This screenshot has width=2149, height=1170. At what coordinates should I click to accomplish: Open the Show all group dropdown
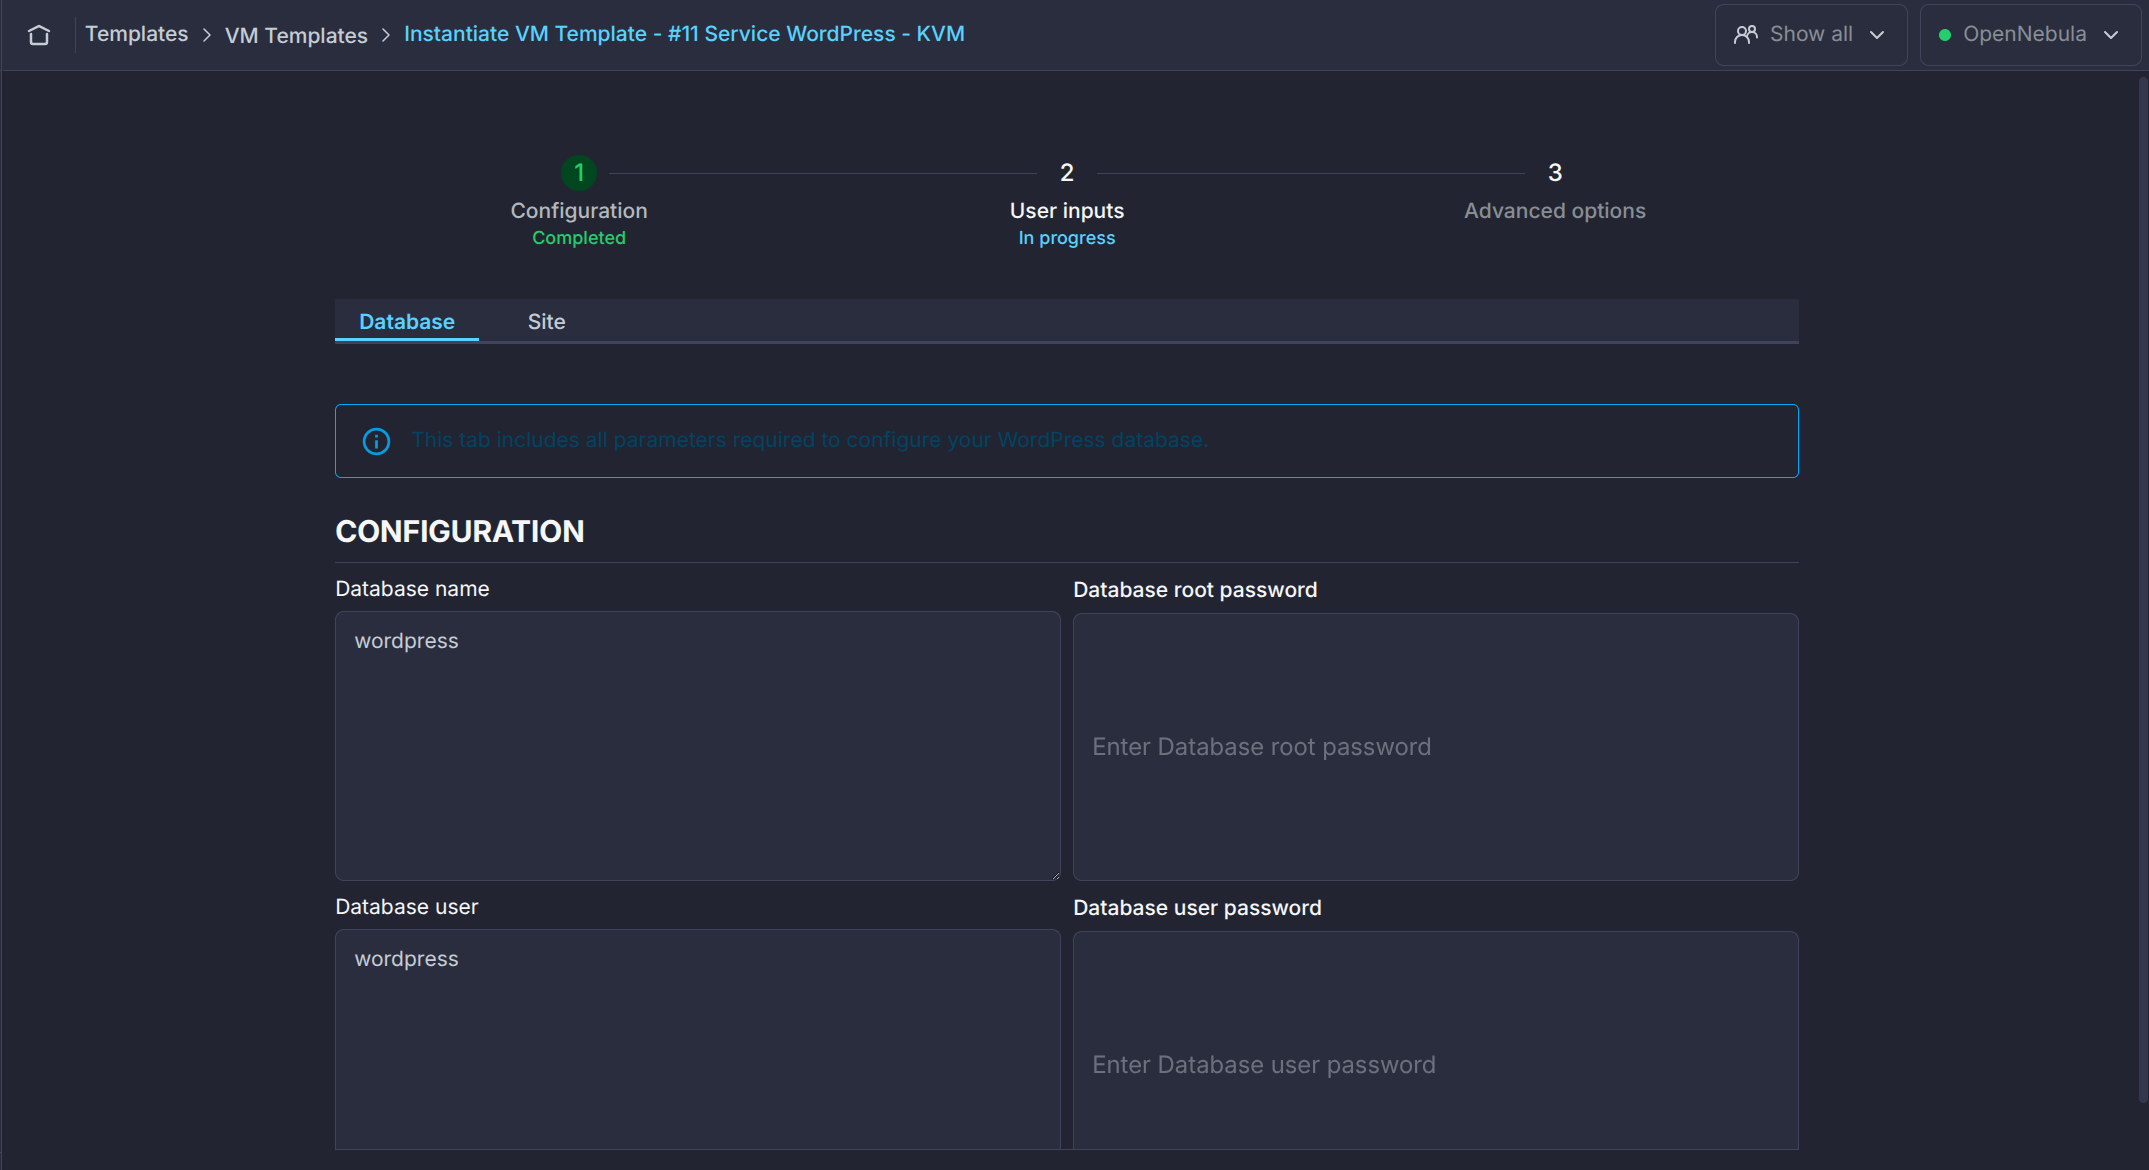tap(1810, 35)
